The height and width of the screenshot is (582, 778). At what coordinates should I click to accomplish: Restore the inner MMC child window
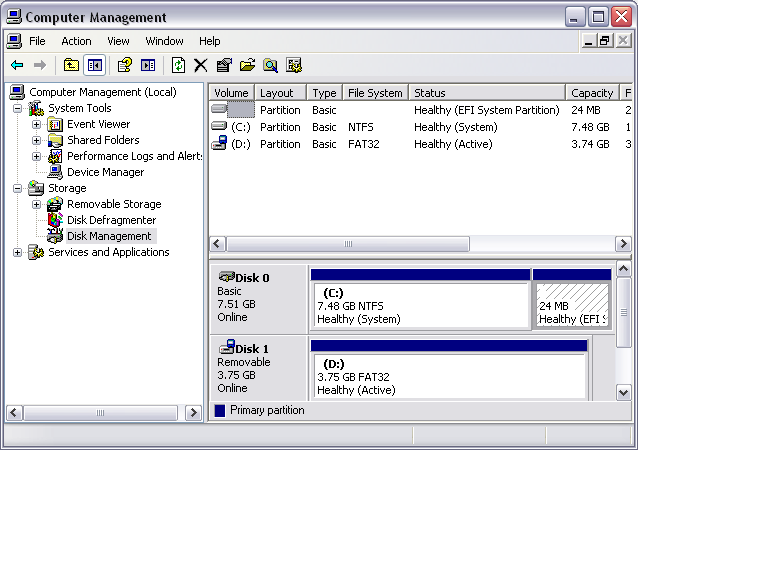pos(605,41)
